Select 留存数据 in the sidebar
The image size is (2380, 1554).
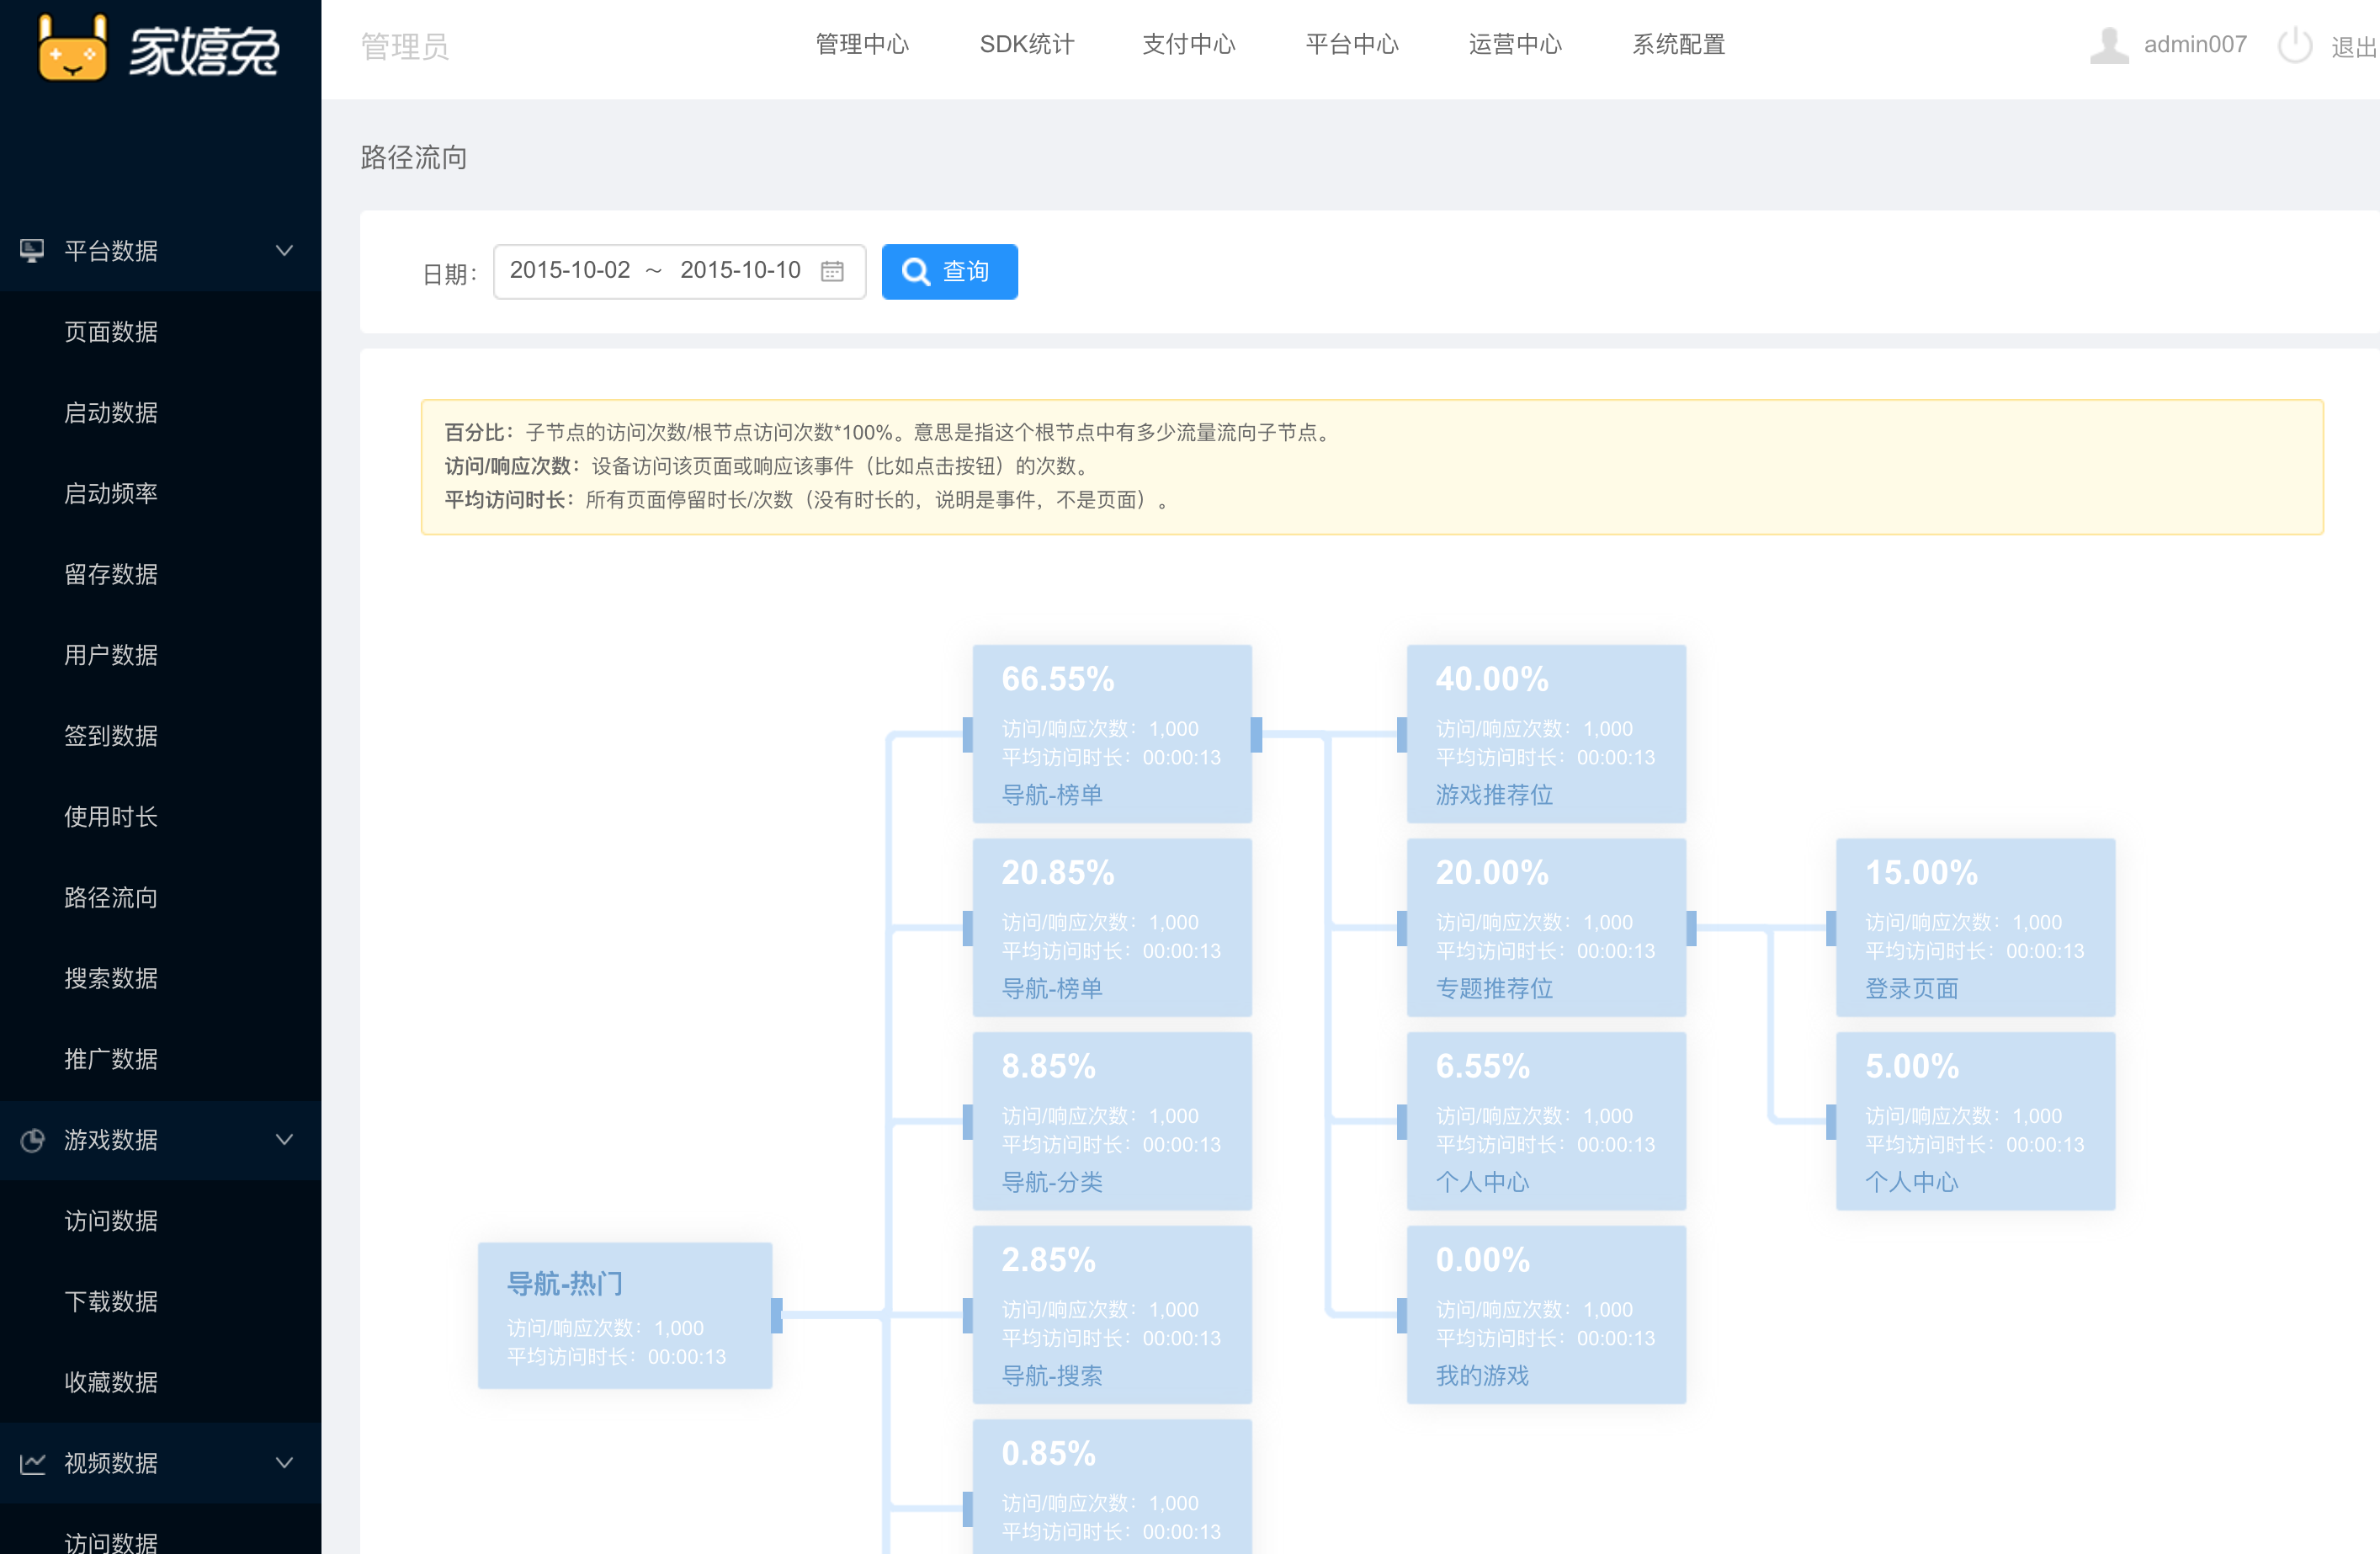[111, 574]
